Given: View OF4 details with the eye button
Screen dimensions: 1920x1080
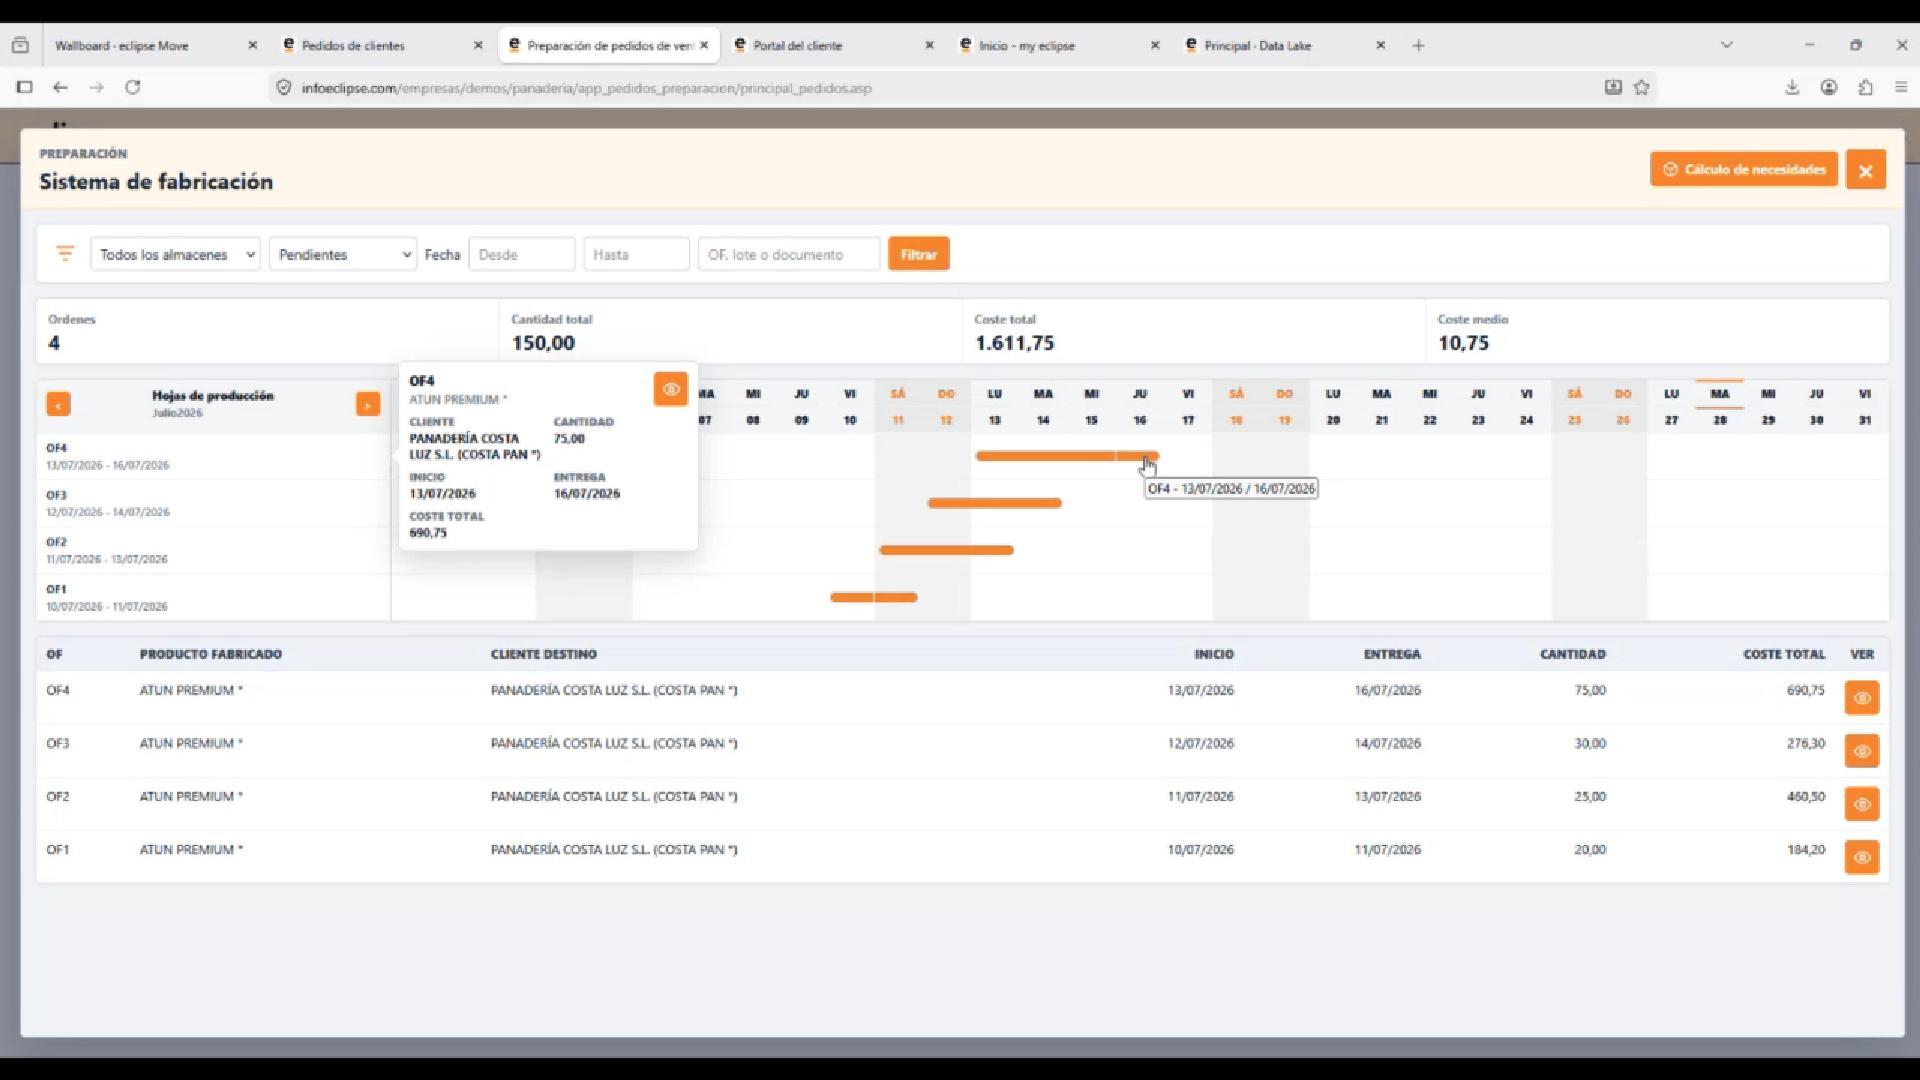Looking at the screenshot, I should (1861, 698).
